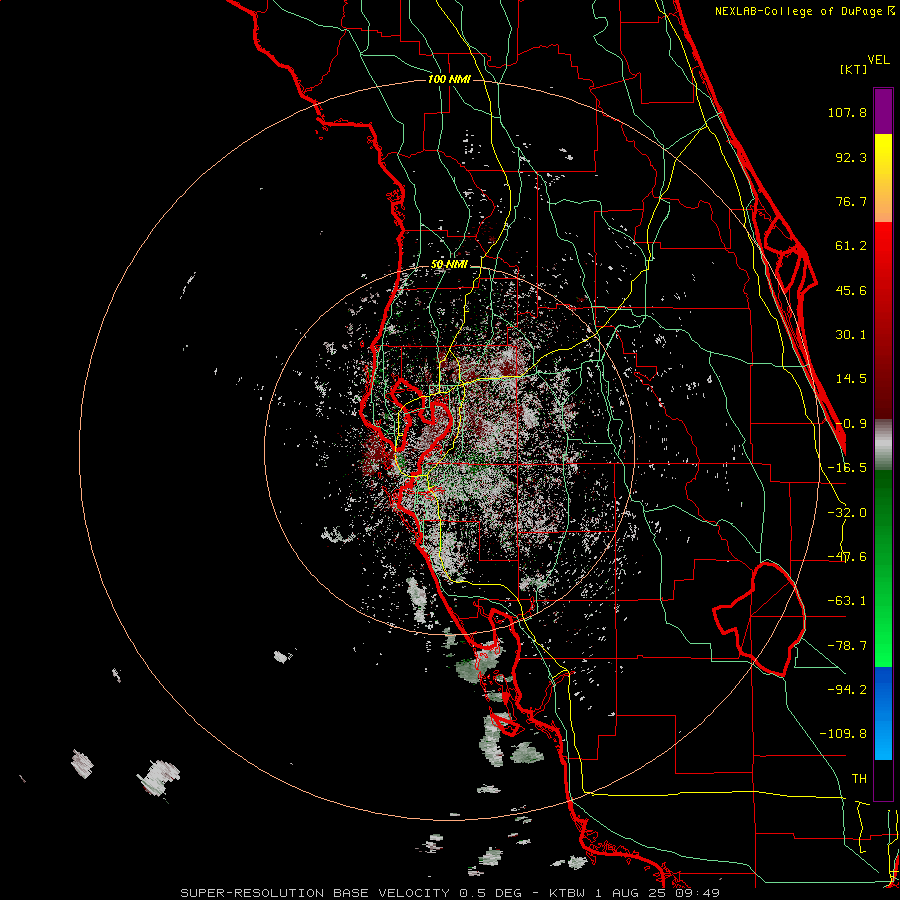Click the VEL legend title

click(x=878, y=60)
